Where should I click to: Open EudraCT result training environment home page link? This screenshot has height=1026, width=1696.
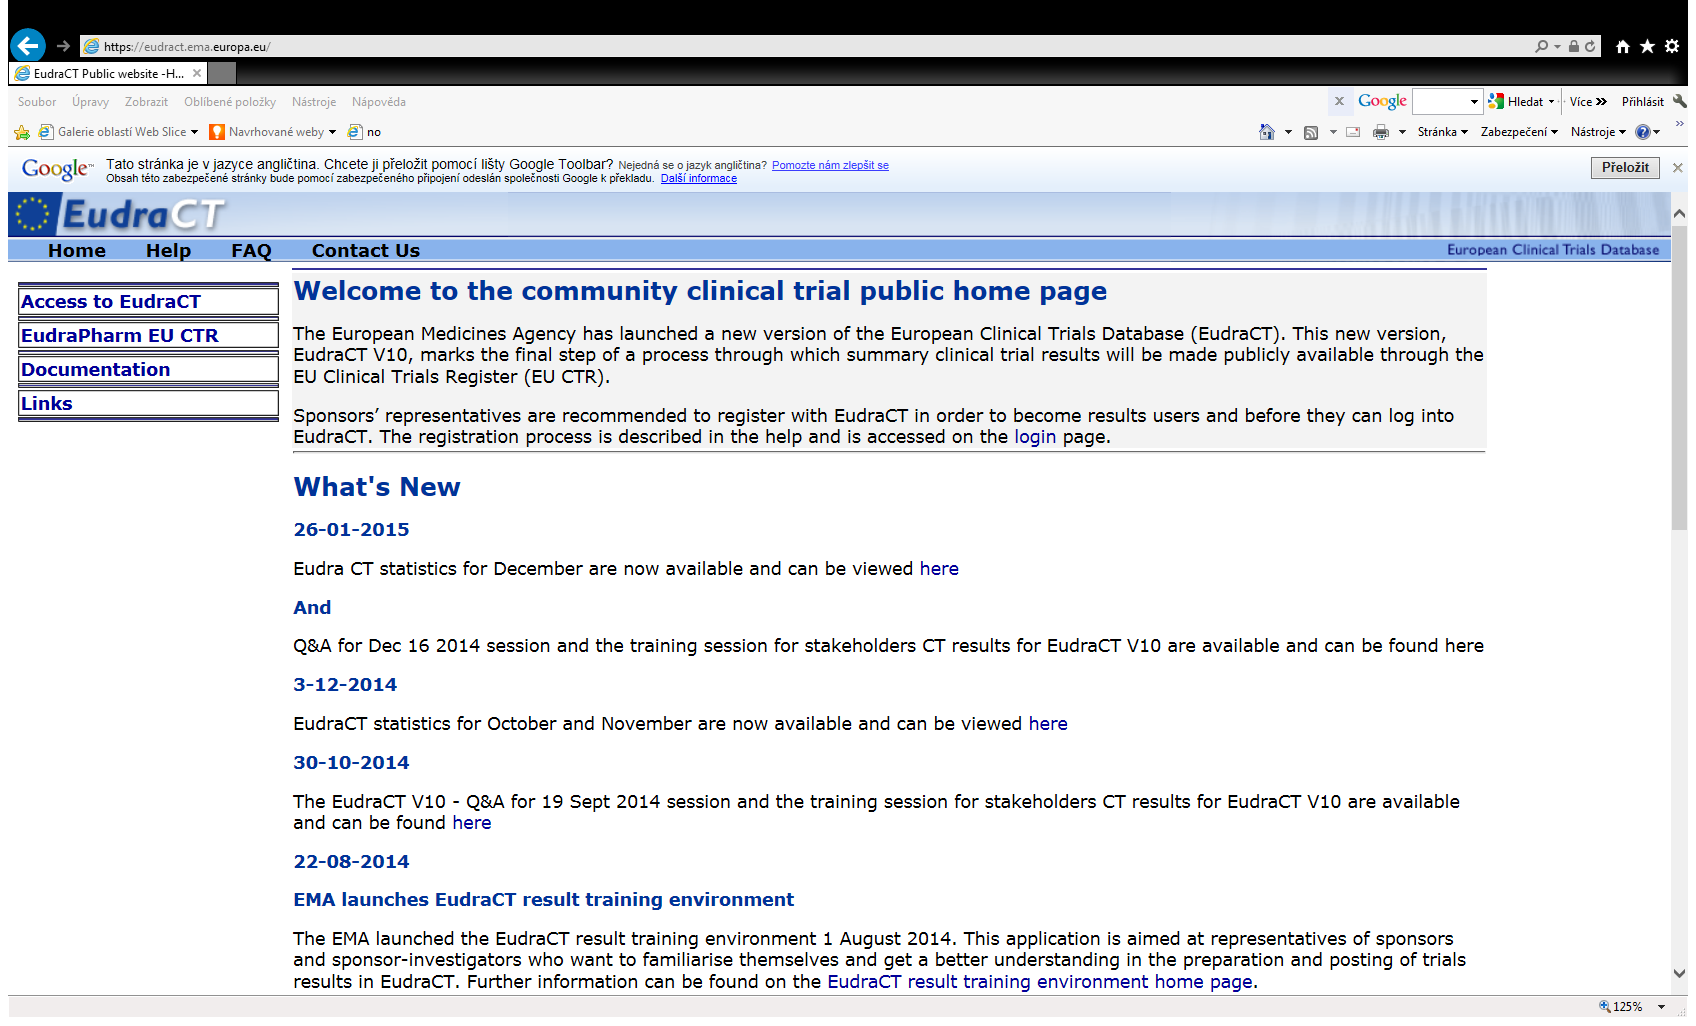[1040, 982]
